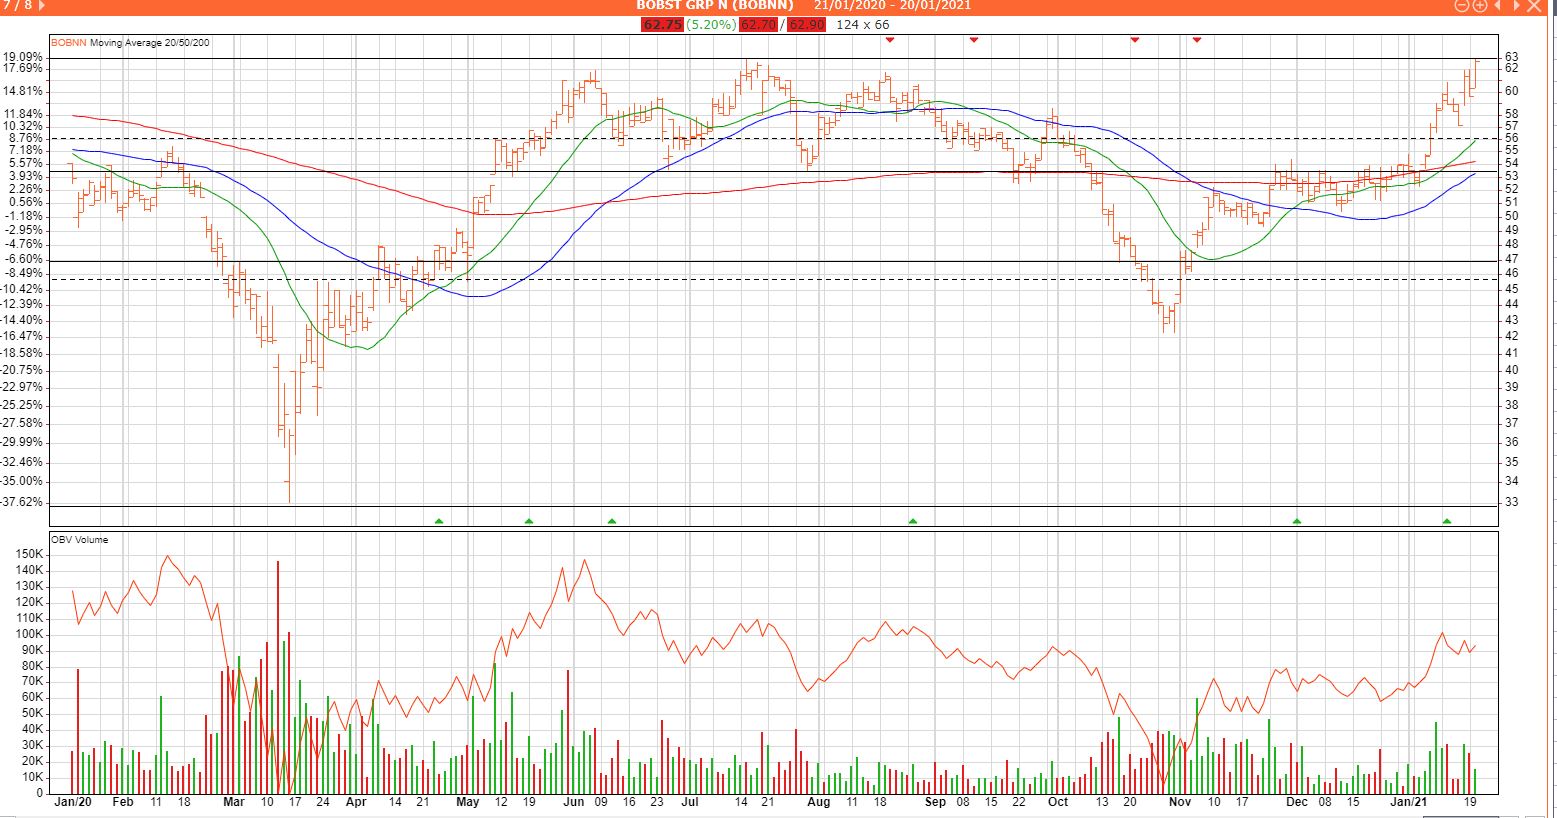Image resolution: width=1557 pixels, height=818 pixels.
Task: Click the bid price 62.70 box
Action: [x=758, y=24]
